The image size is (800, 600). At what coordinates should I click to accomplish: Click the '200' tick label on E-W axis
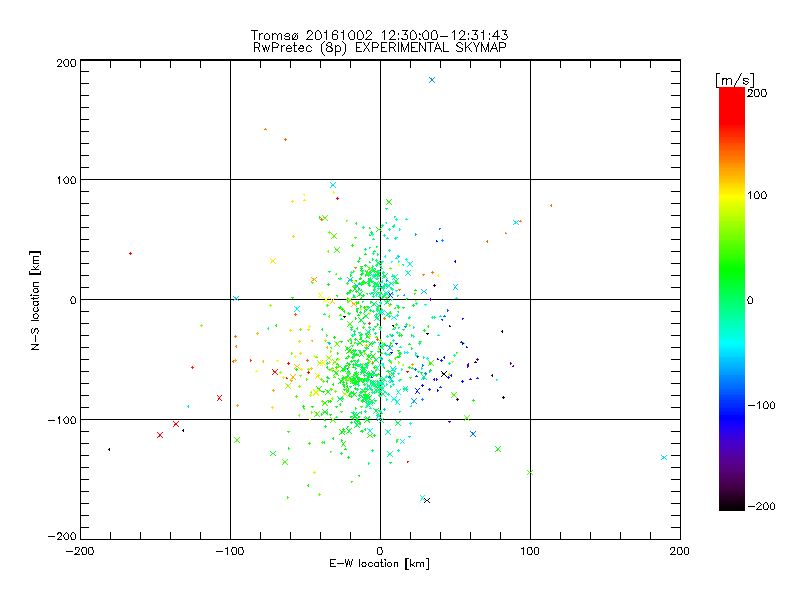(680, 551)
